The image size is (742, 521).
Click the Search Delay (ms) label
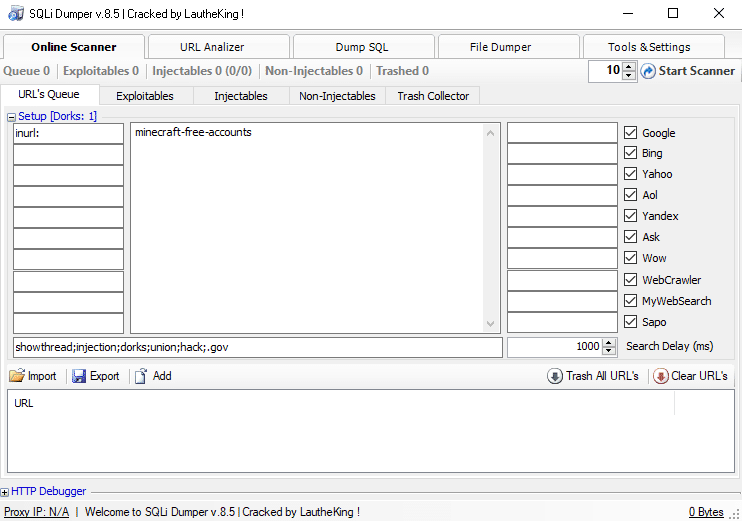(670, 346)
